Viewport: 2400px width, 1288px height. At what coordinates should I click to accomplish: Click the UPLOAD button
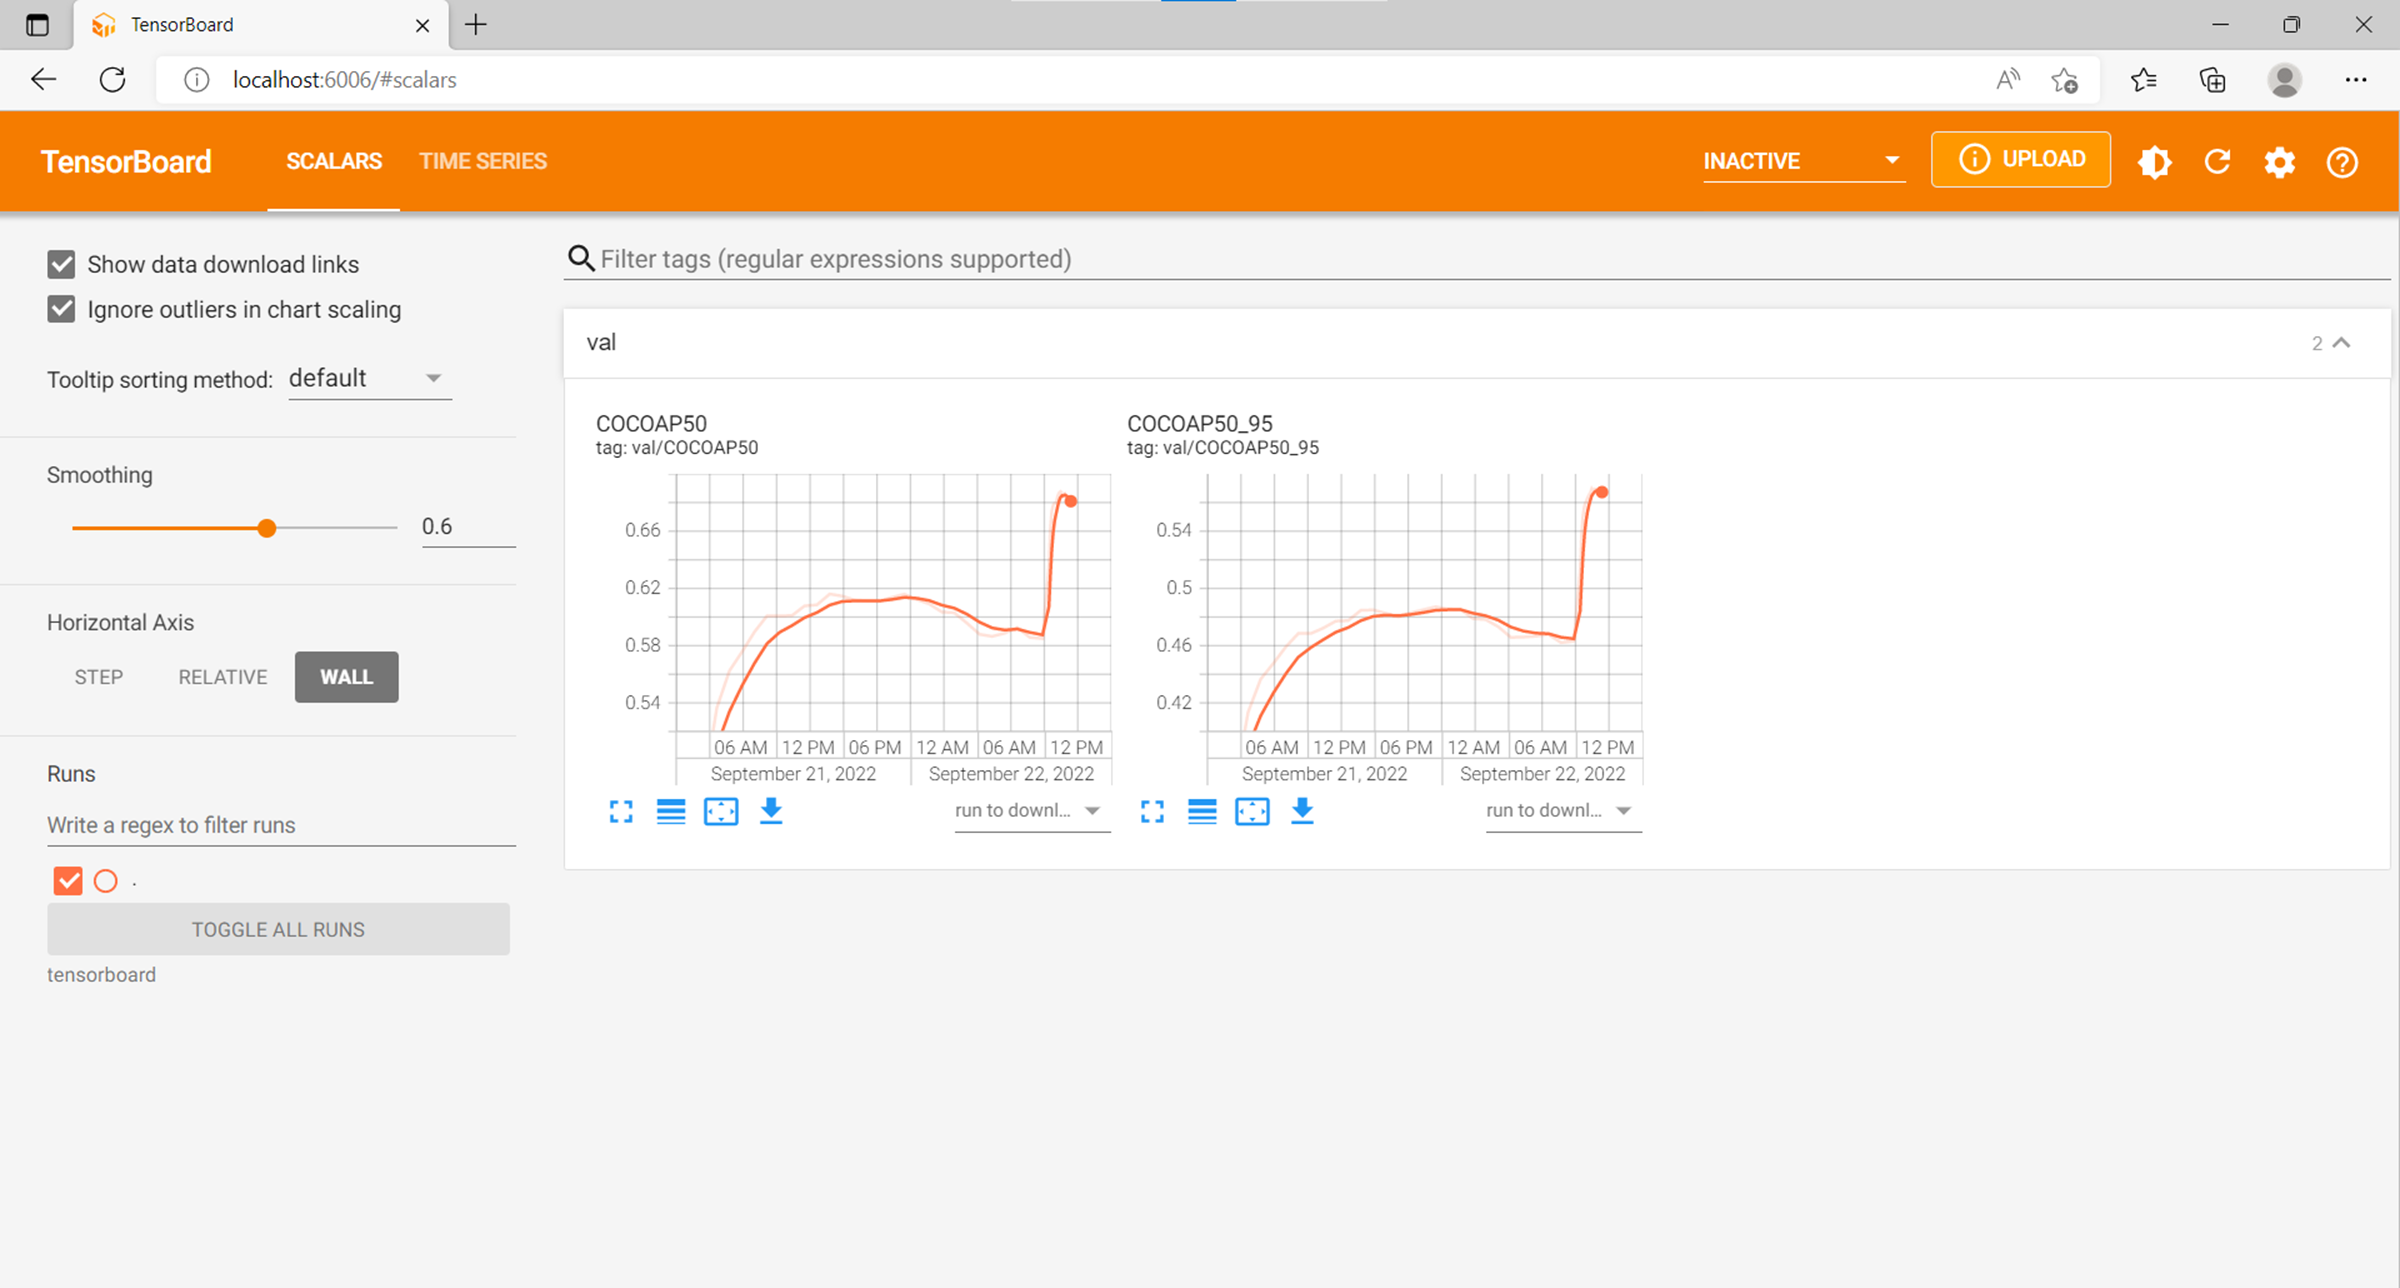tap(2021, 160)
